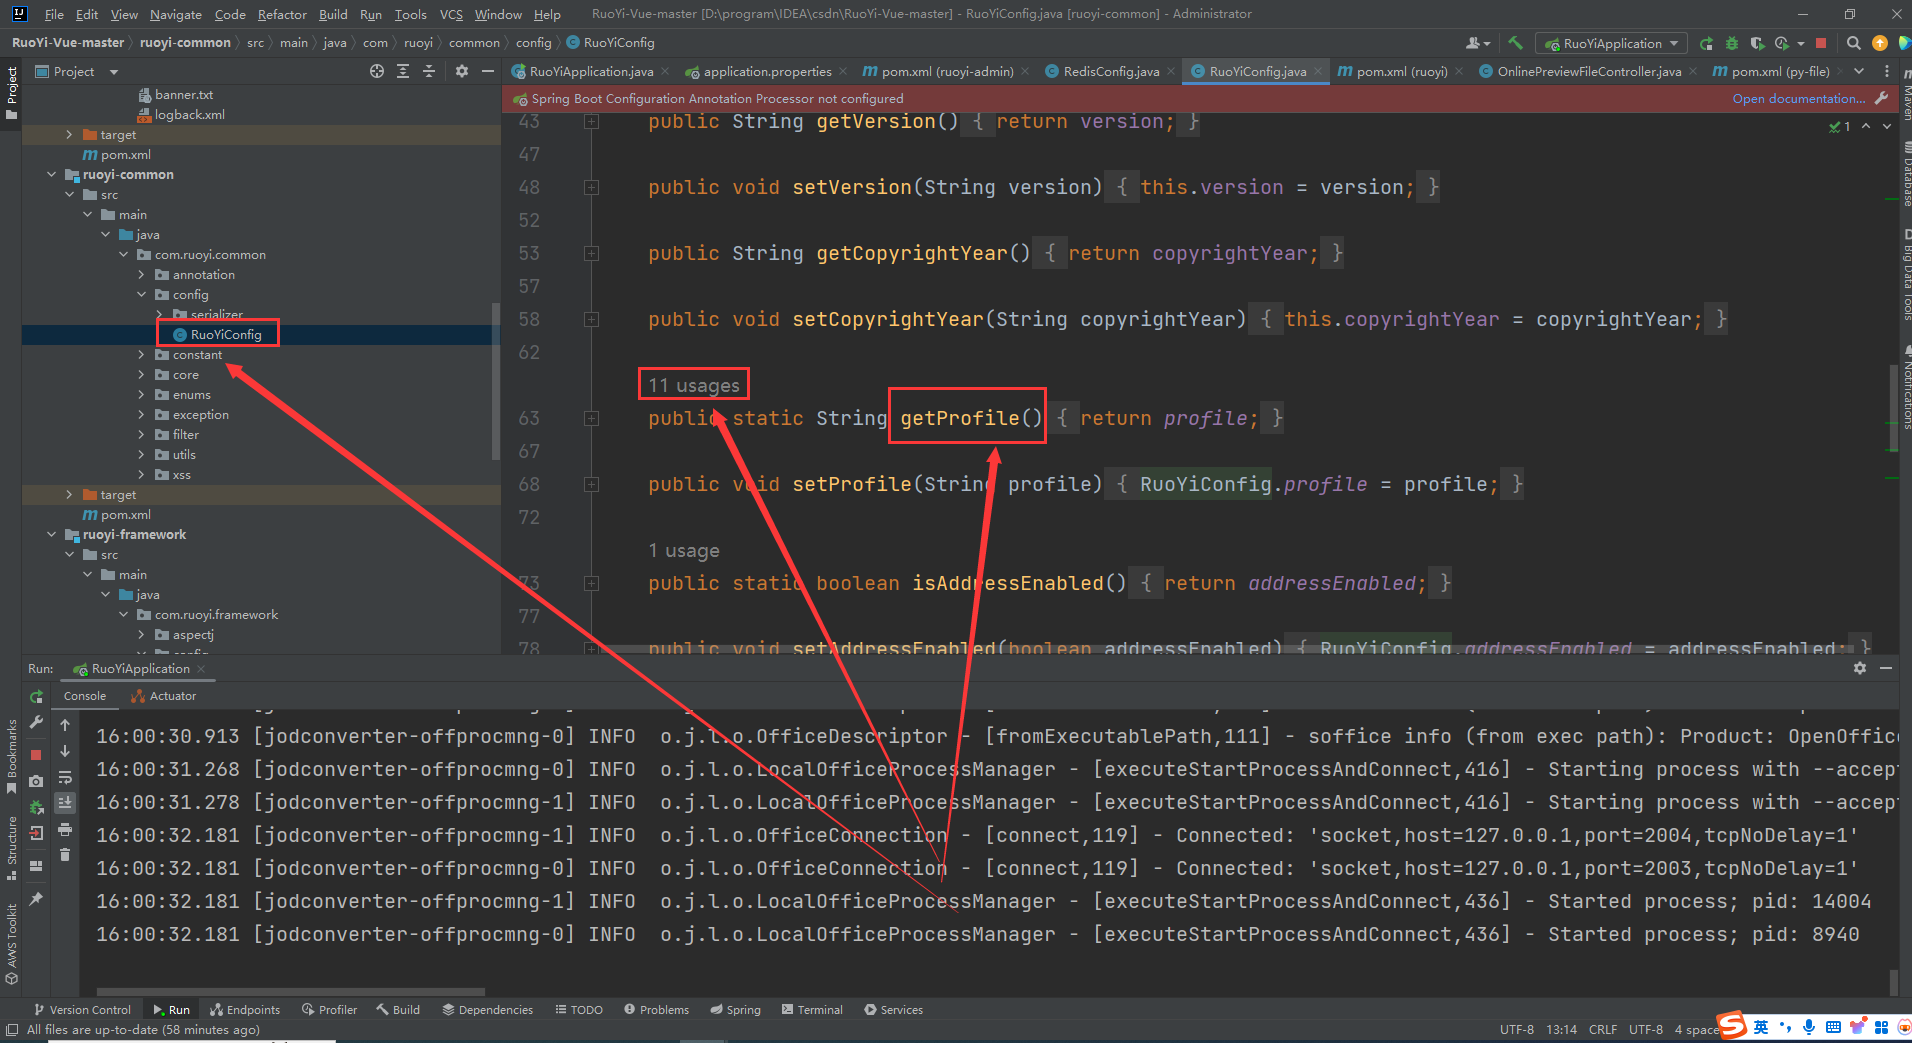Viewport: 1912px width, 1043px height.
Task: Open the Navigate menu
Action: 175,14
